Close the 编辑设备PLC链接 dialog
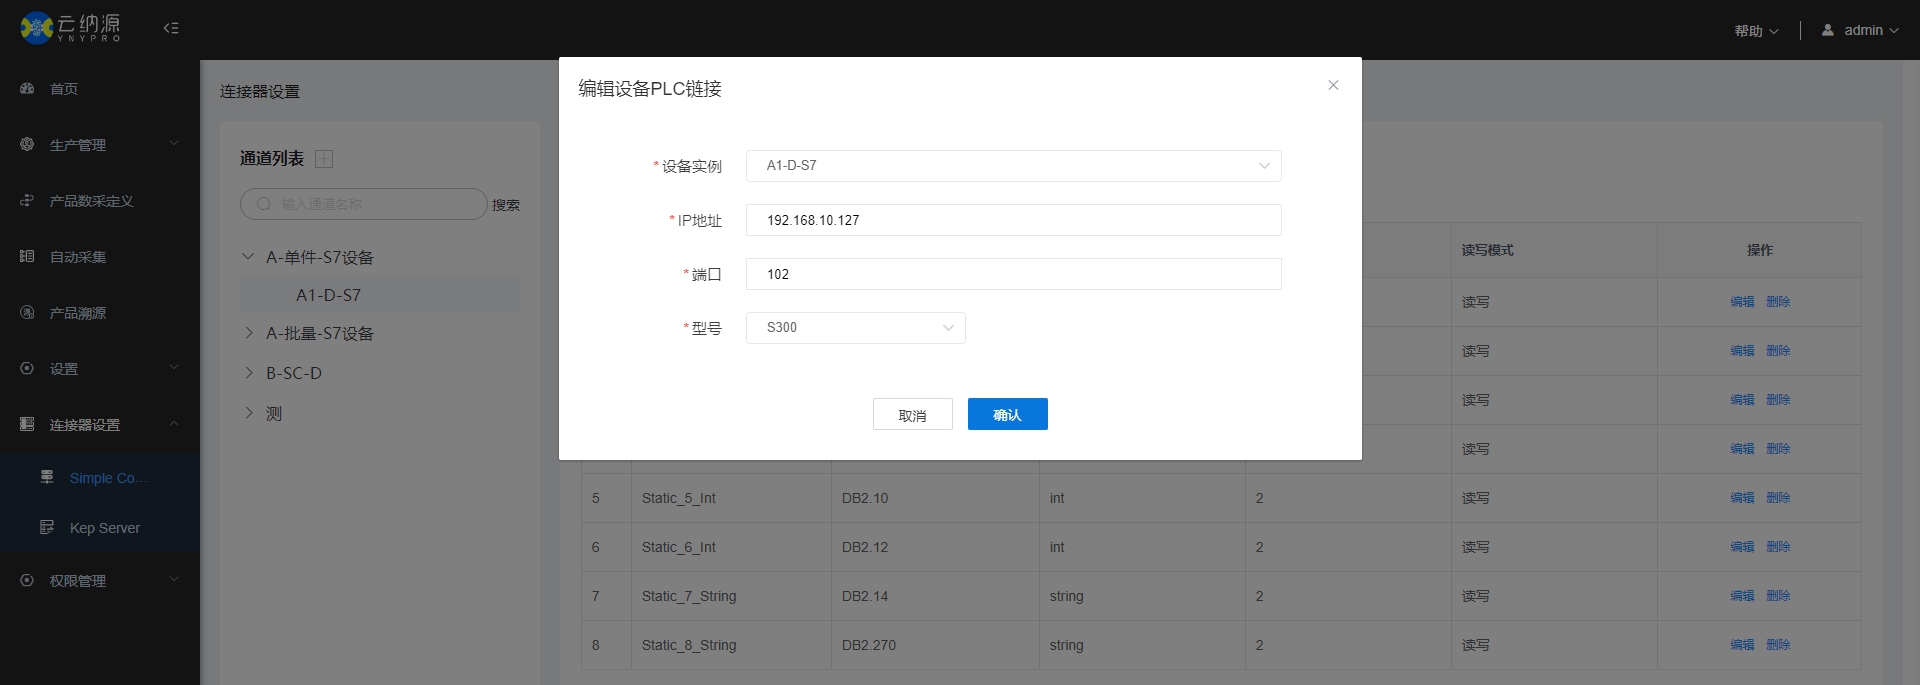Image resolution: width=1920 pixels, height=685 pixels. tap(1333, 86)
